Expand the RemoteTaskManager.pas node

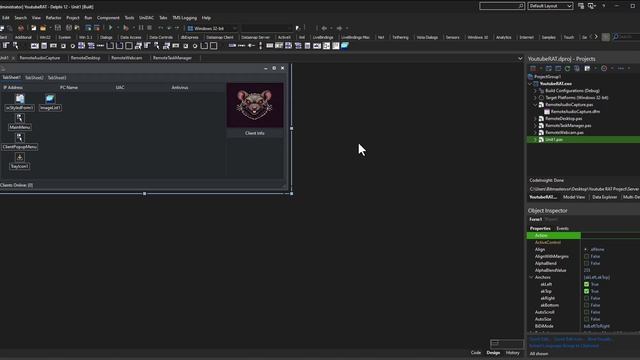tap(535, 125)
